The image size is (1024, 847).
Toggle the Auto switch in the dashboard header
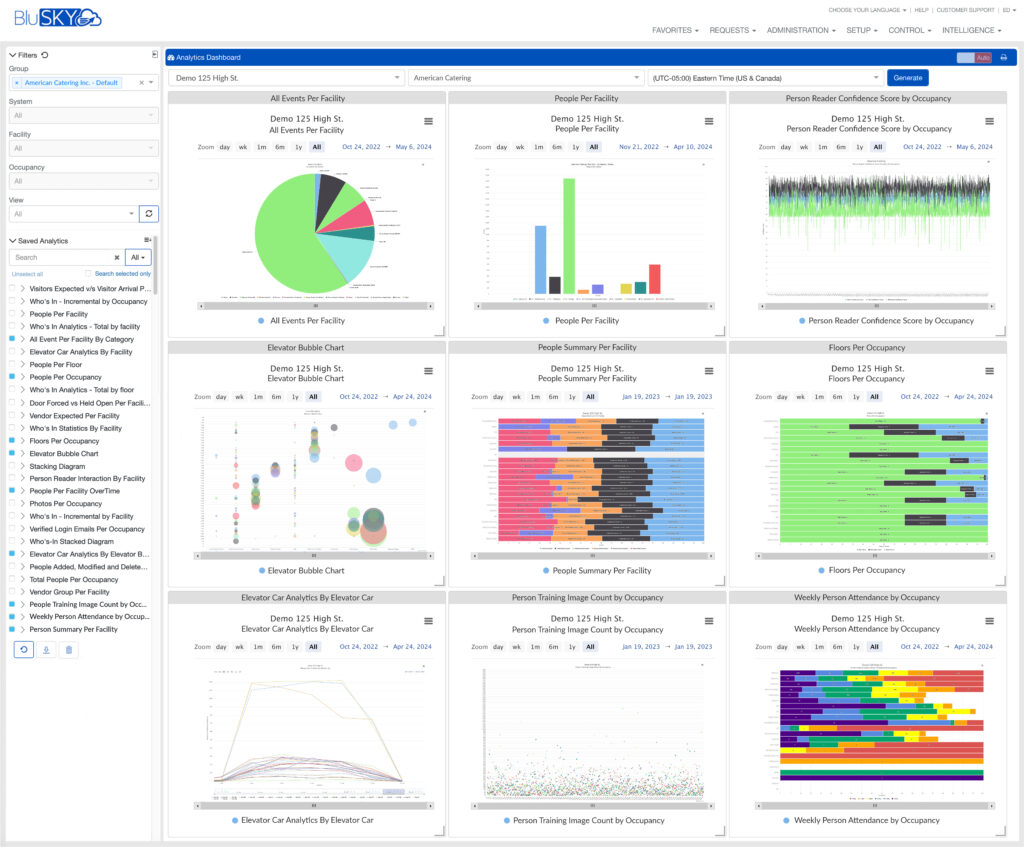[x=974, y=57]
